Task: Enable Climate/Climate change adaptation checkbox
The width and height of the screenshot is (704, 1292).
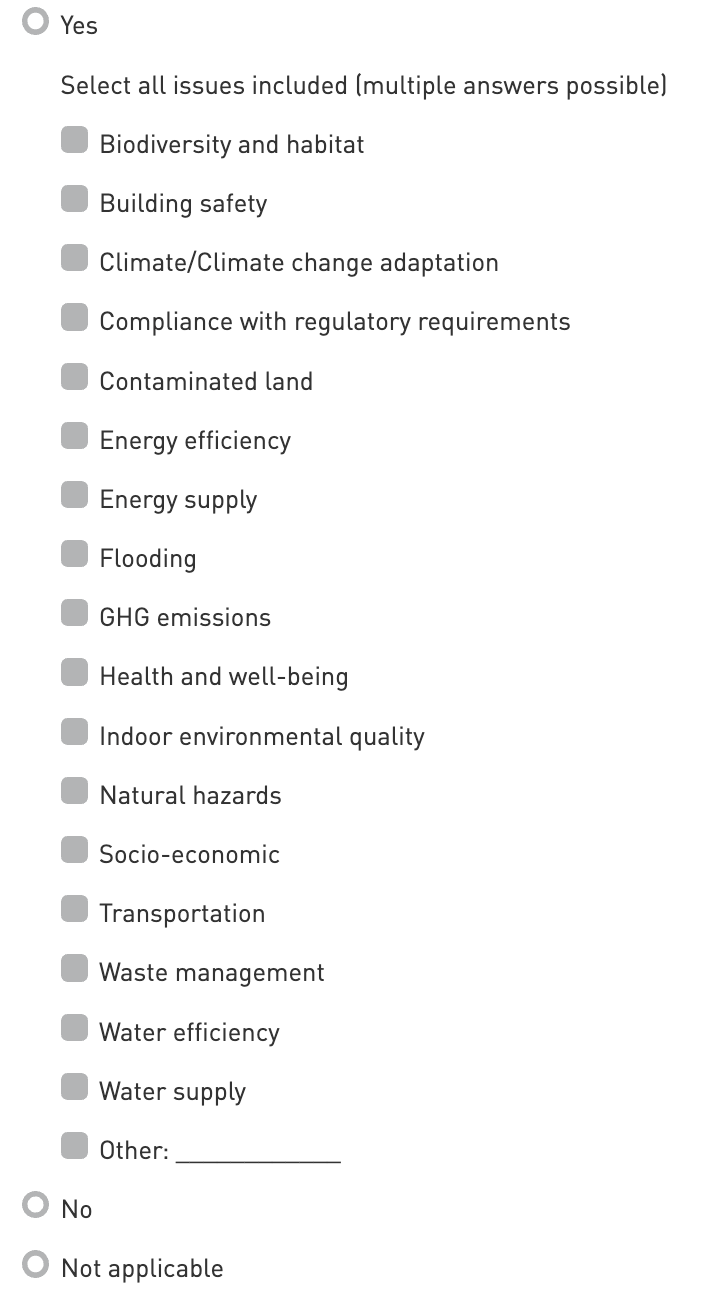Action: [75, 259]
